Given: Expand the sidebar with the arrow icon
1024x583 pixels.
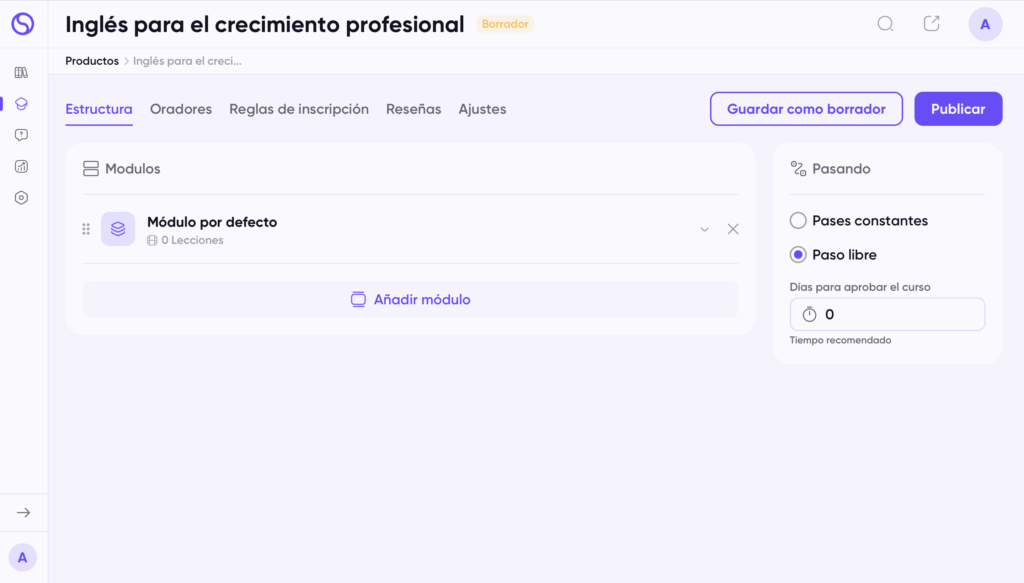Looking at the screenshot, I should point(23,512).
